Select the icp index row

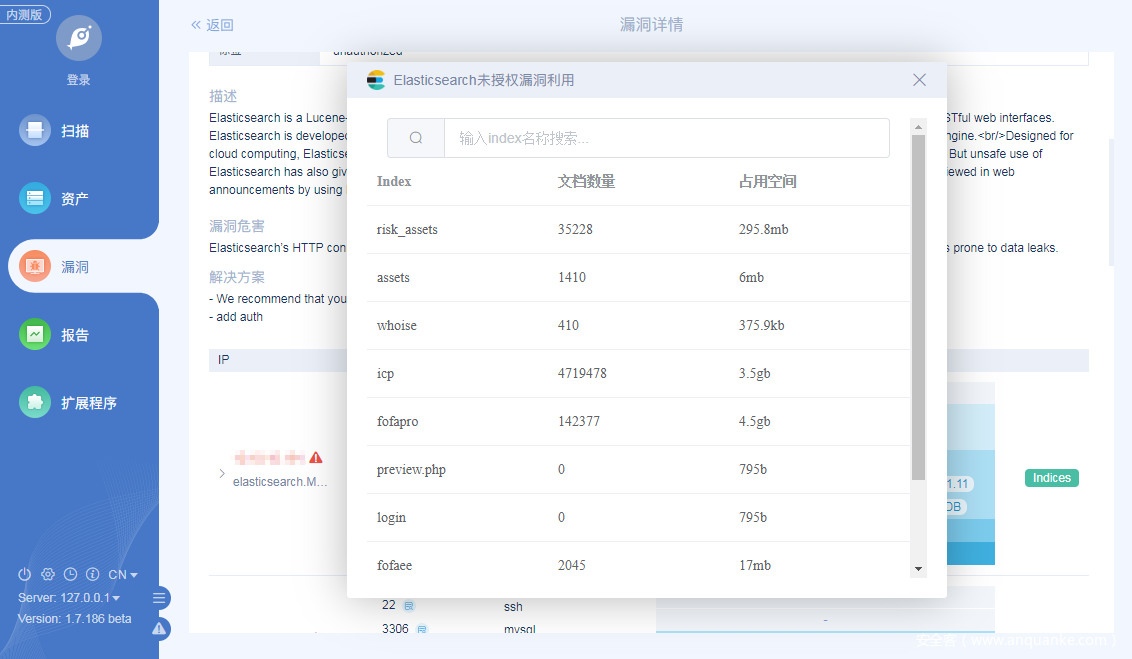click(x=638, y=373)
